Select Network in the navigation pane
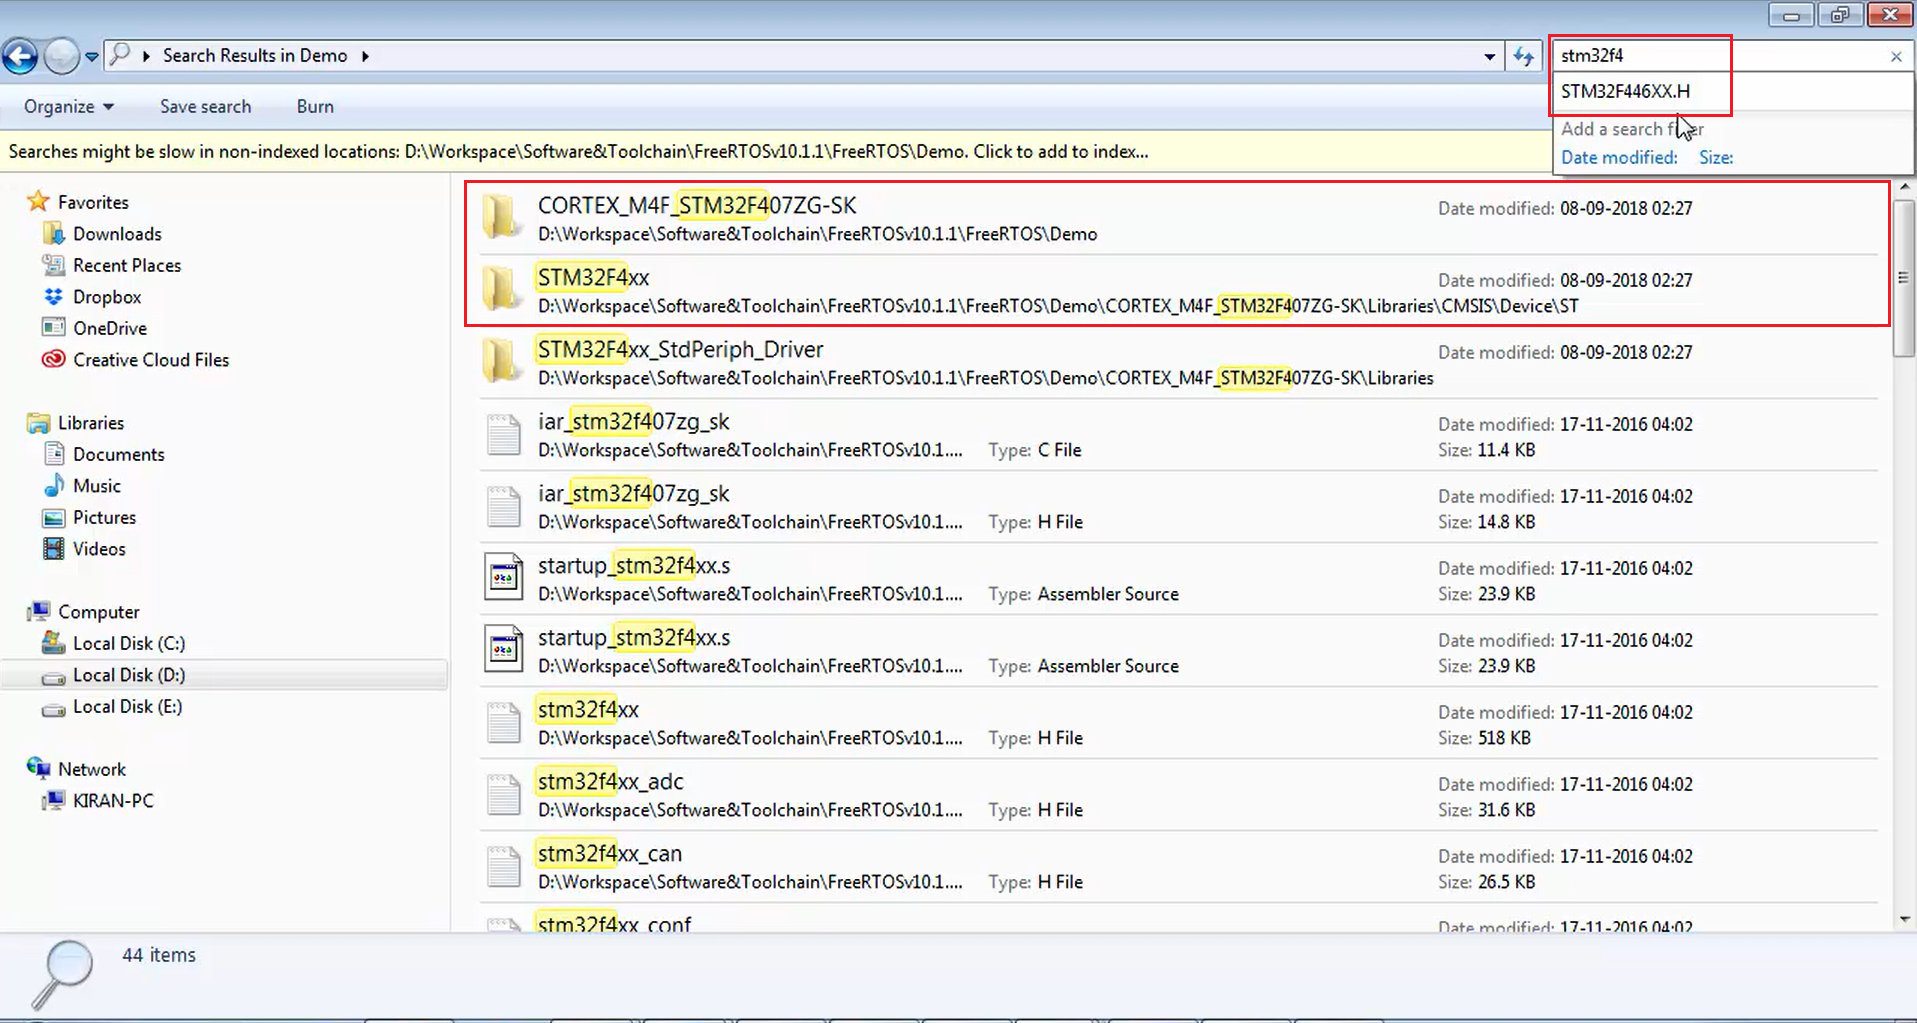This screenshot has height=1023, width=1917. pos(92,769)
